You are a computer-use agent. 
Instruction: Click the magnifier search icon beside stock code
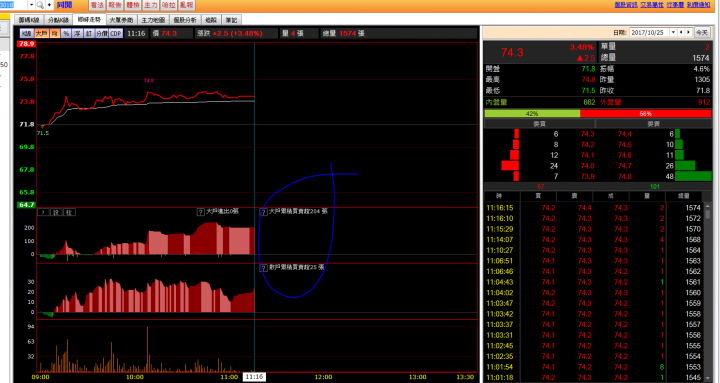pos(40,5)
